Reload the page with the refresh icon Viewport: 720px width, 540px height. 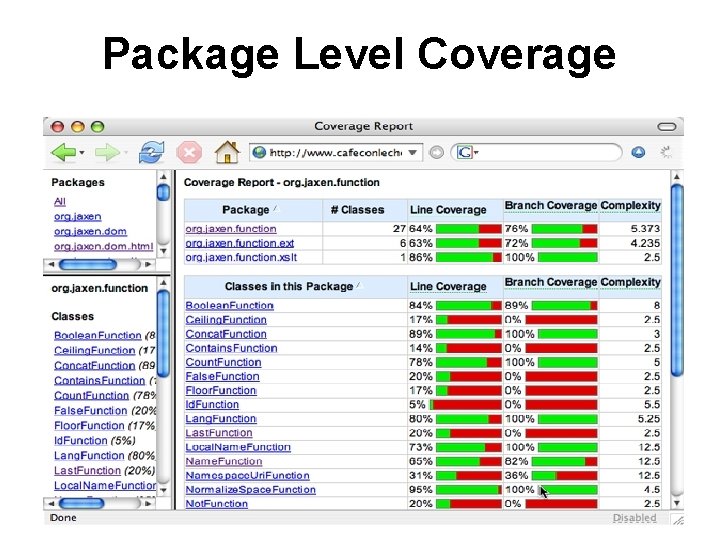[x=151, y=152]
